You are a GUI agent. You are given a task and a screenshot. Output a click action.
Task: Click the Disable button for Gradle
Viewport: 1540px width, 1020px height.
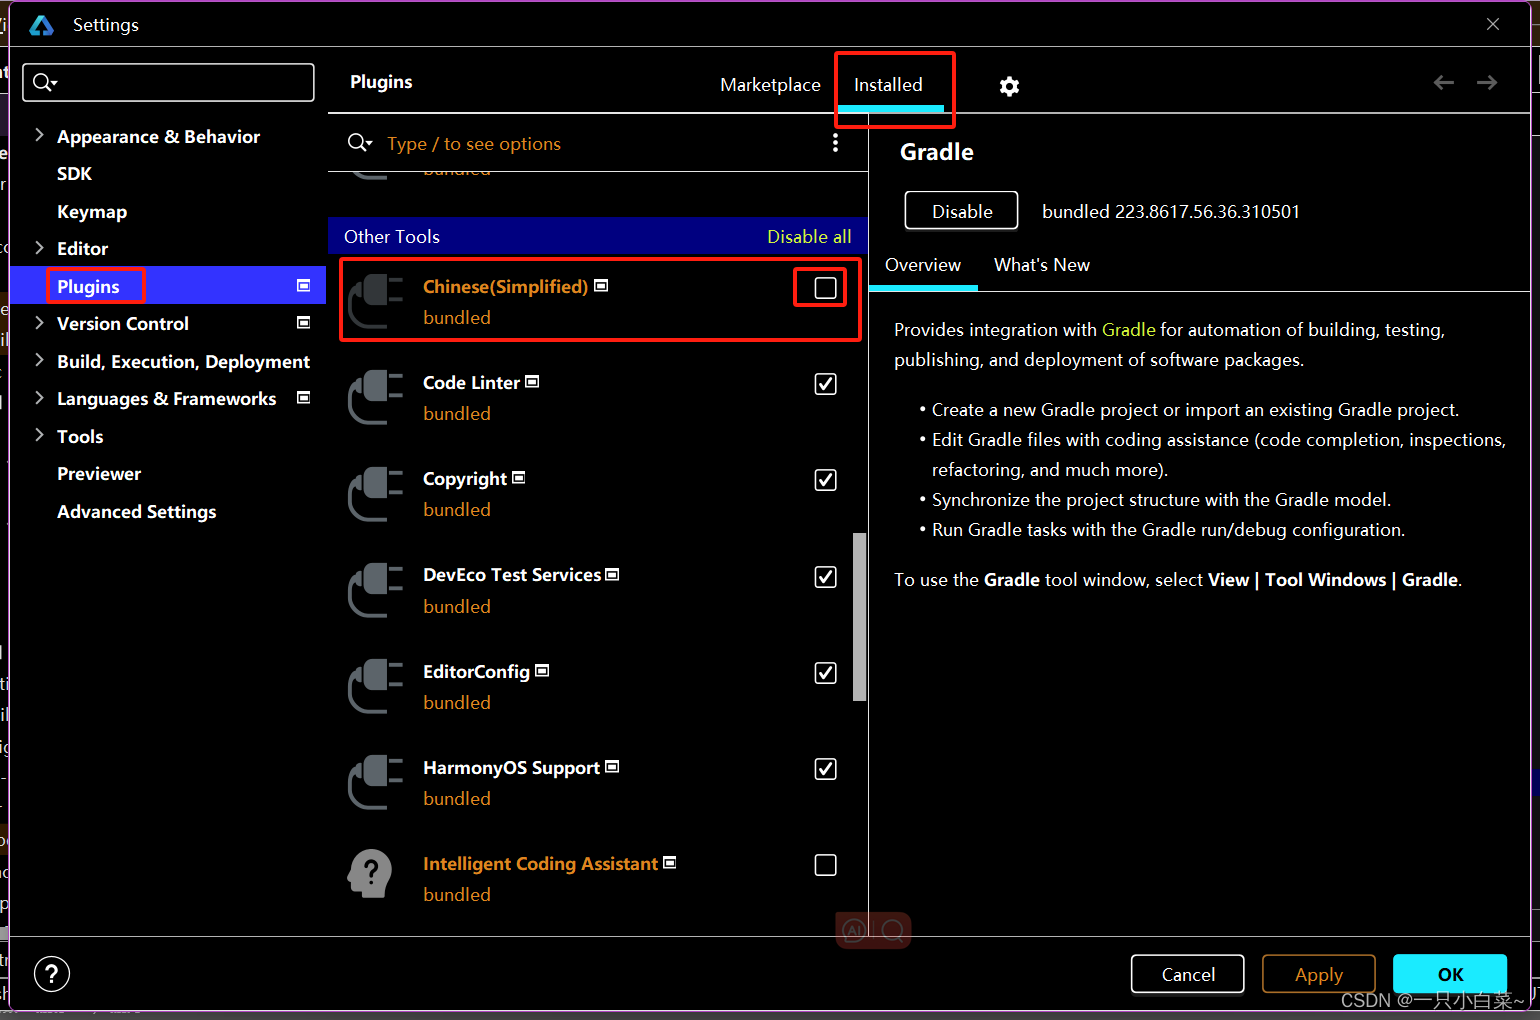click(x=961, y=211)
